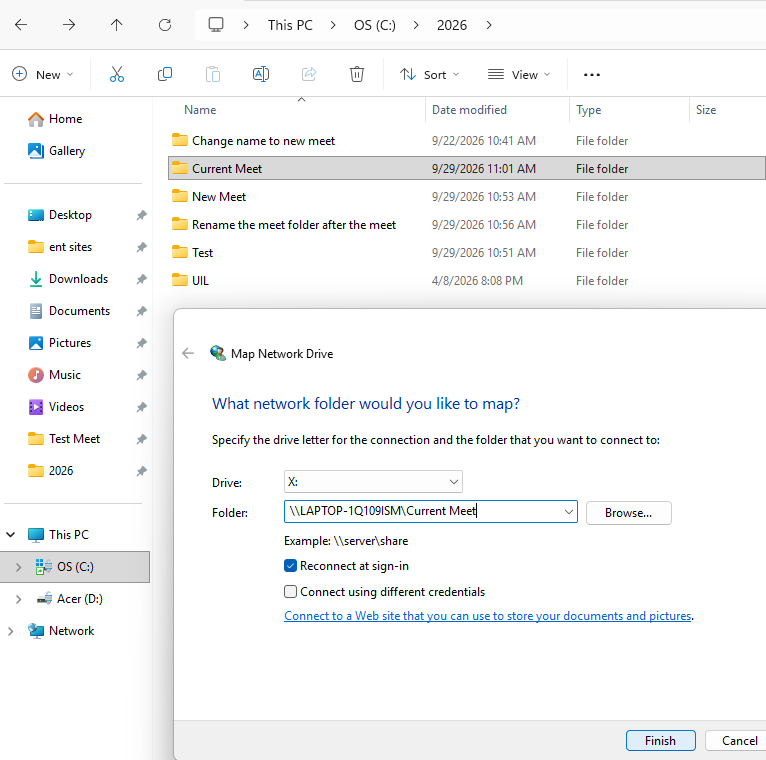
Task: Refresh the current folder view
Action: pos(165,25)
